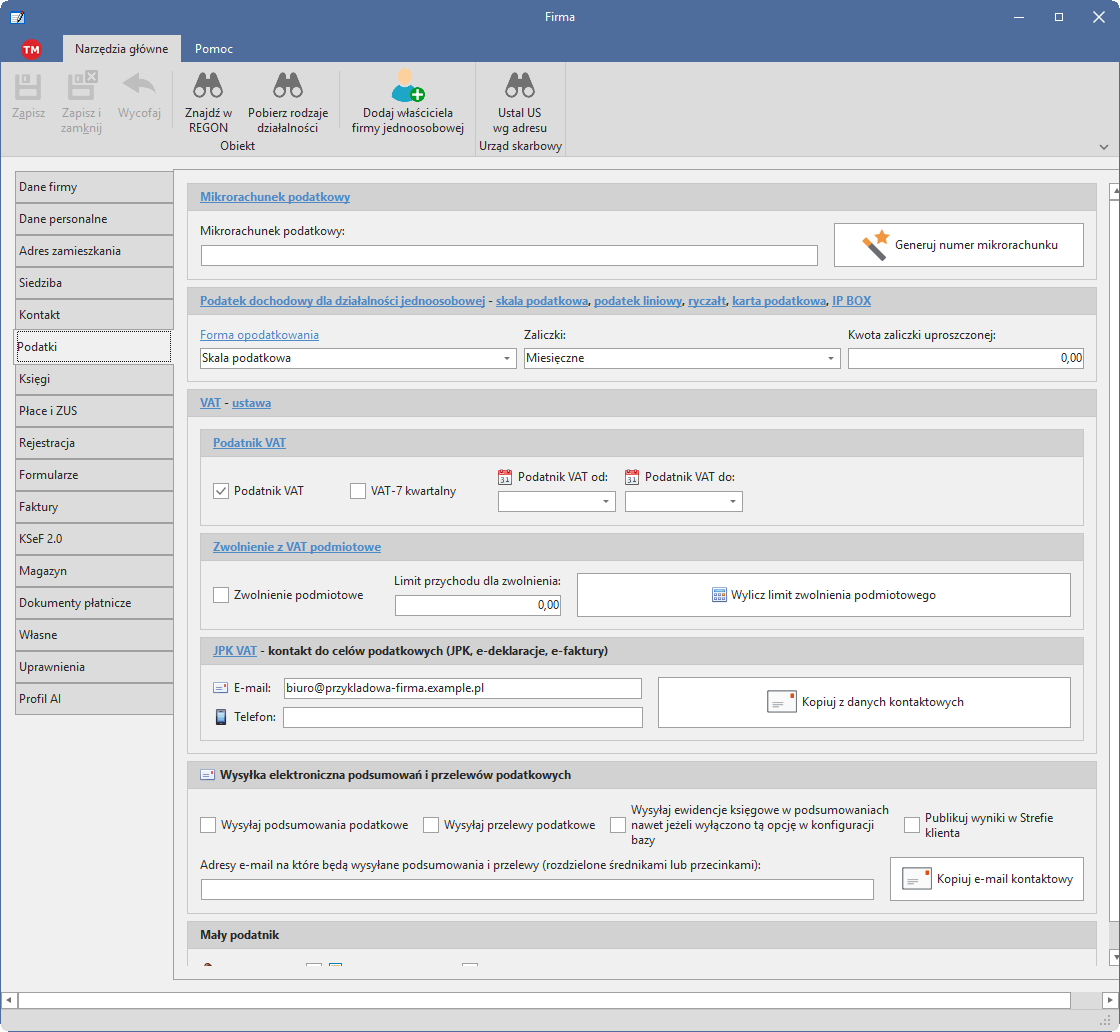Tick the Zwolnienie podmiotowe checkbox
The width and height of the screenshot is (1120, 1032).
[221, 595]
